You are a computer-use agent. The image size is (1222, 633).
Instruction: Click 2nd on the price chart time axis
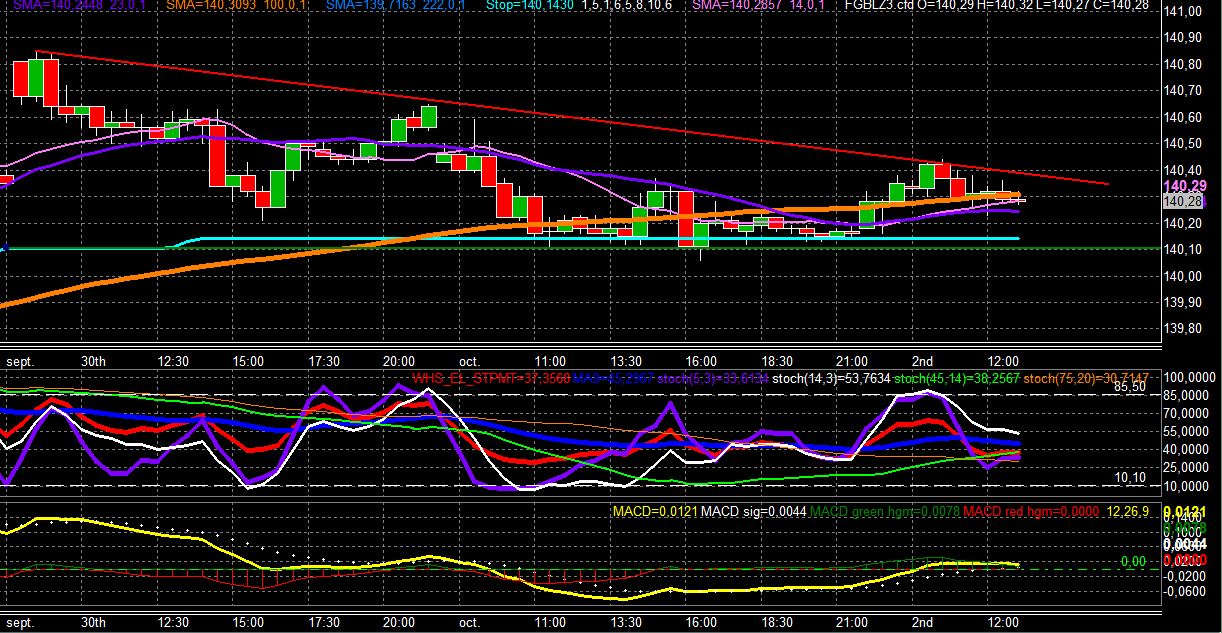[x=922, y=360]
